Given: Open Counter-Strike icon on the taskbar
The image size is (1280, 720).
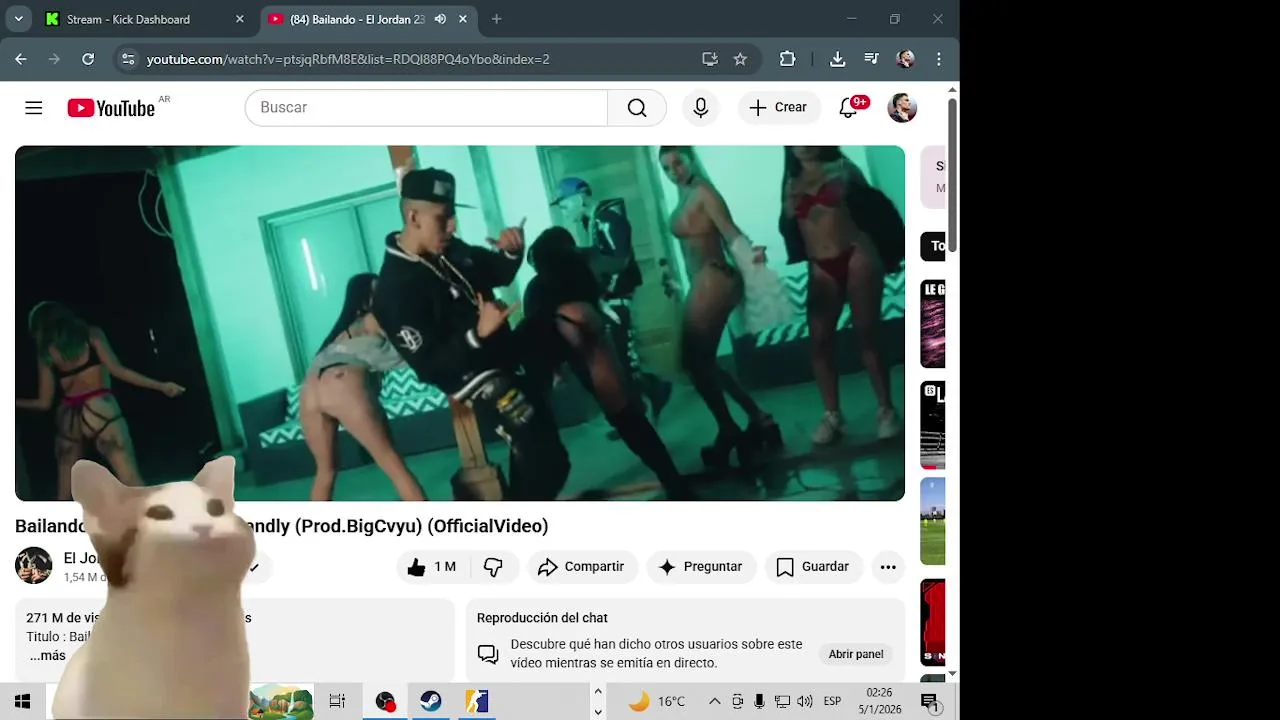Looking at the screenshot, I should coord(477,701).
